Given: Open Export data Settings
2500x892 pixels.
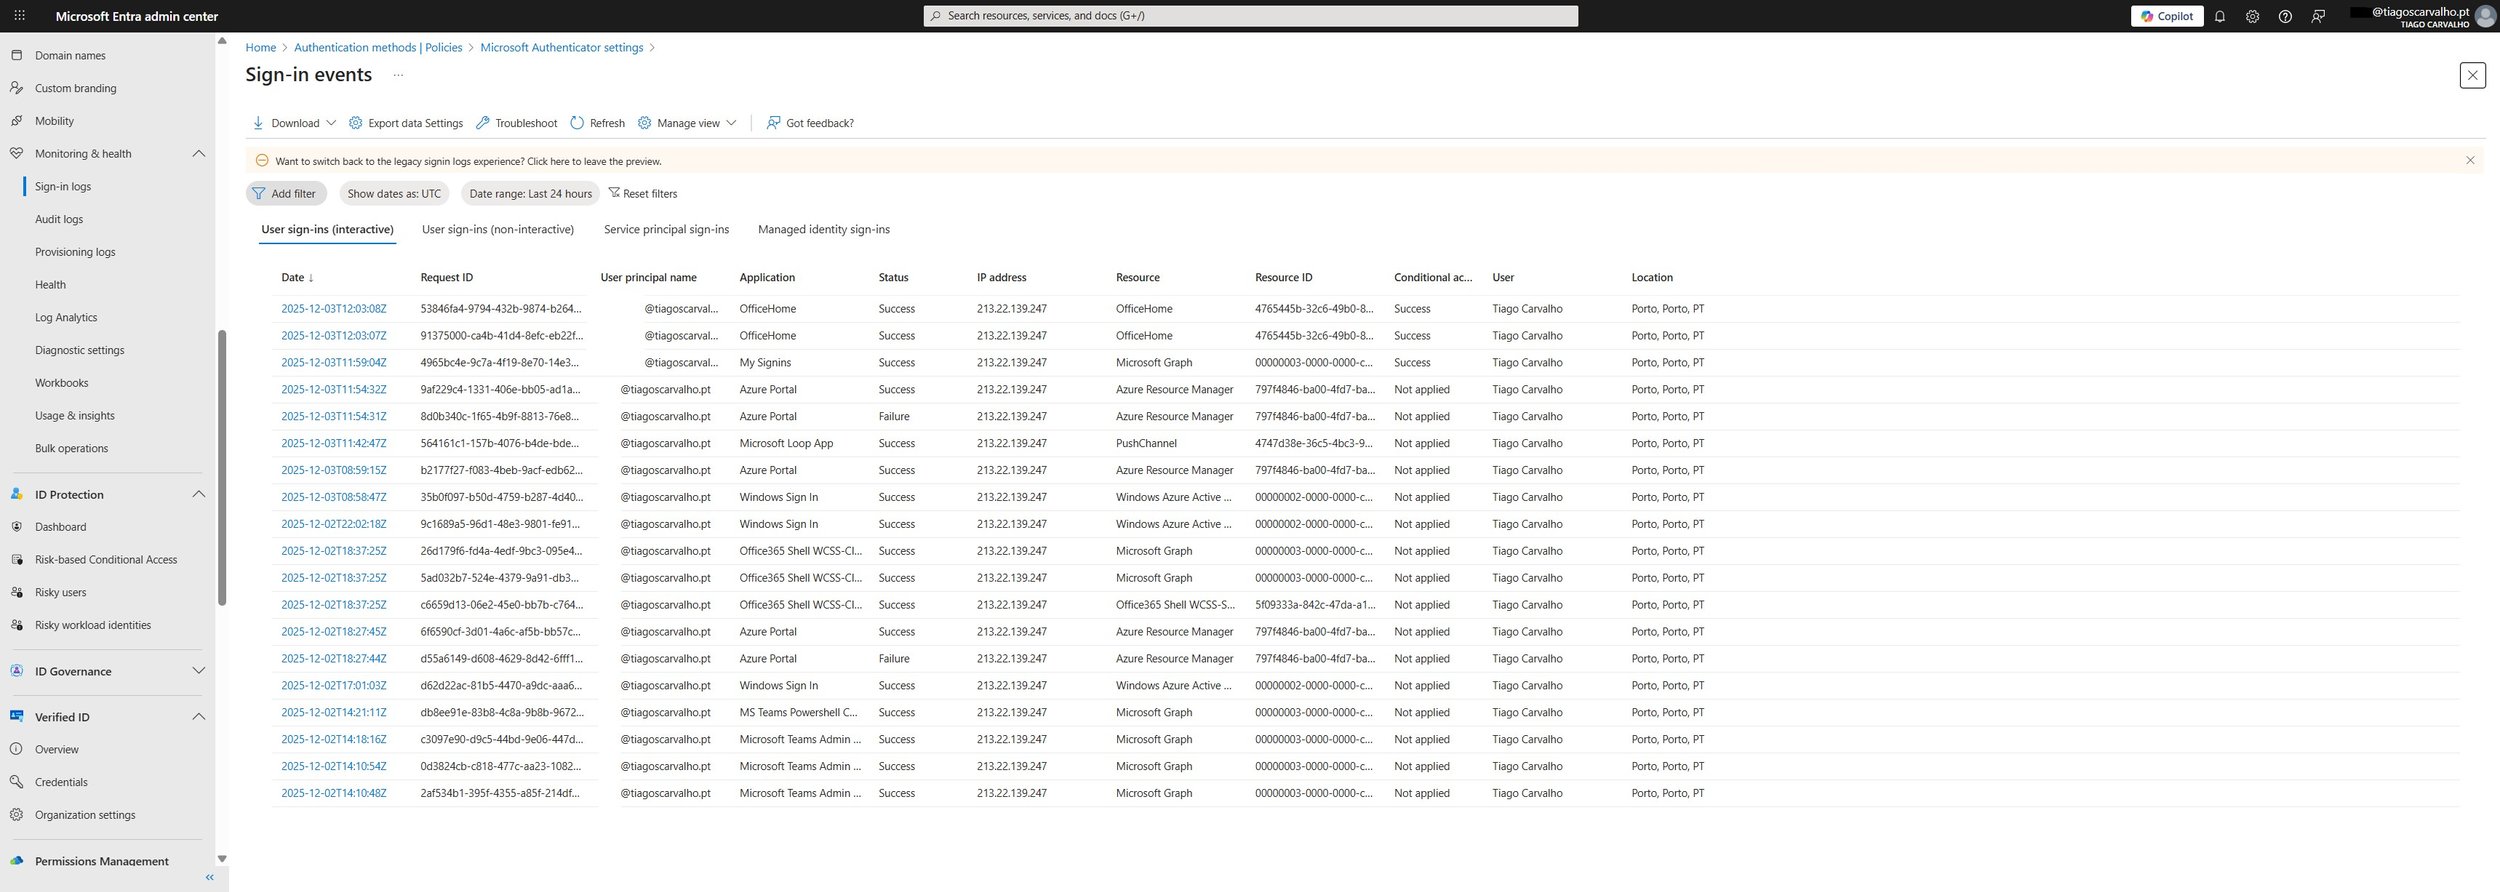Looking at the screenshot, I should click(405, 123).
